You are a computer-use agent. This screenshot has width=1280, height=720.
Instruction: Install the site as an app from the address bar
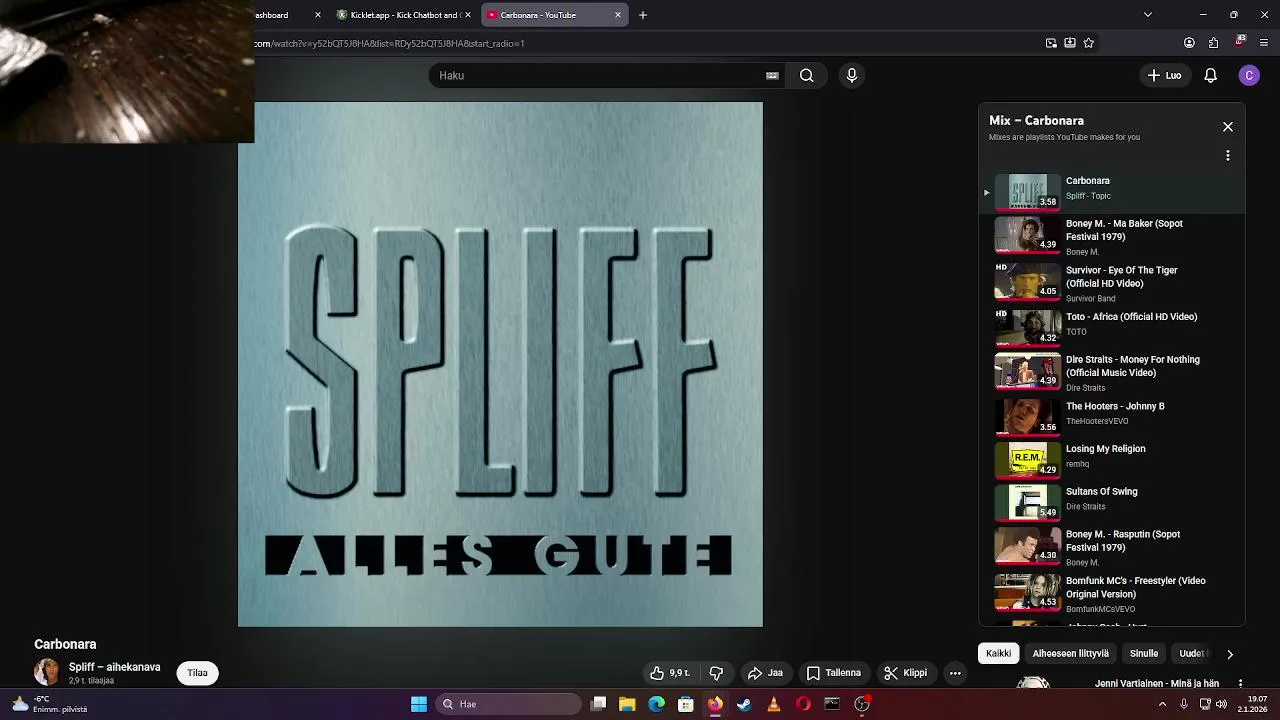[1070, 43]
